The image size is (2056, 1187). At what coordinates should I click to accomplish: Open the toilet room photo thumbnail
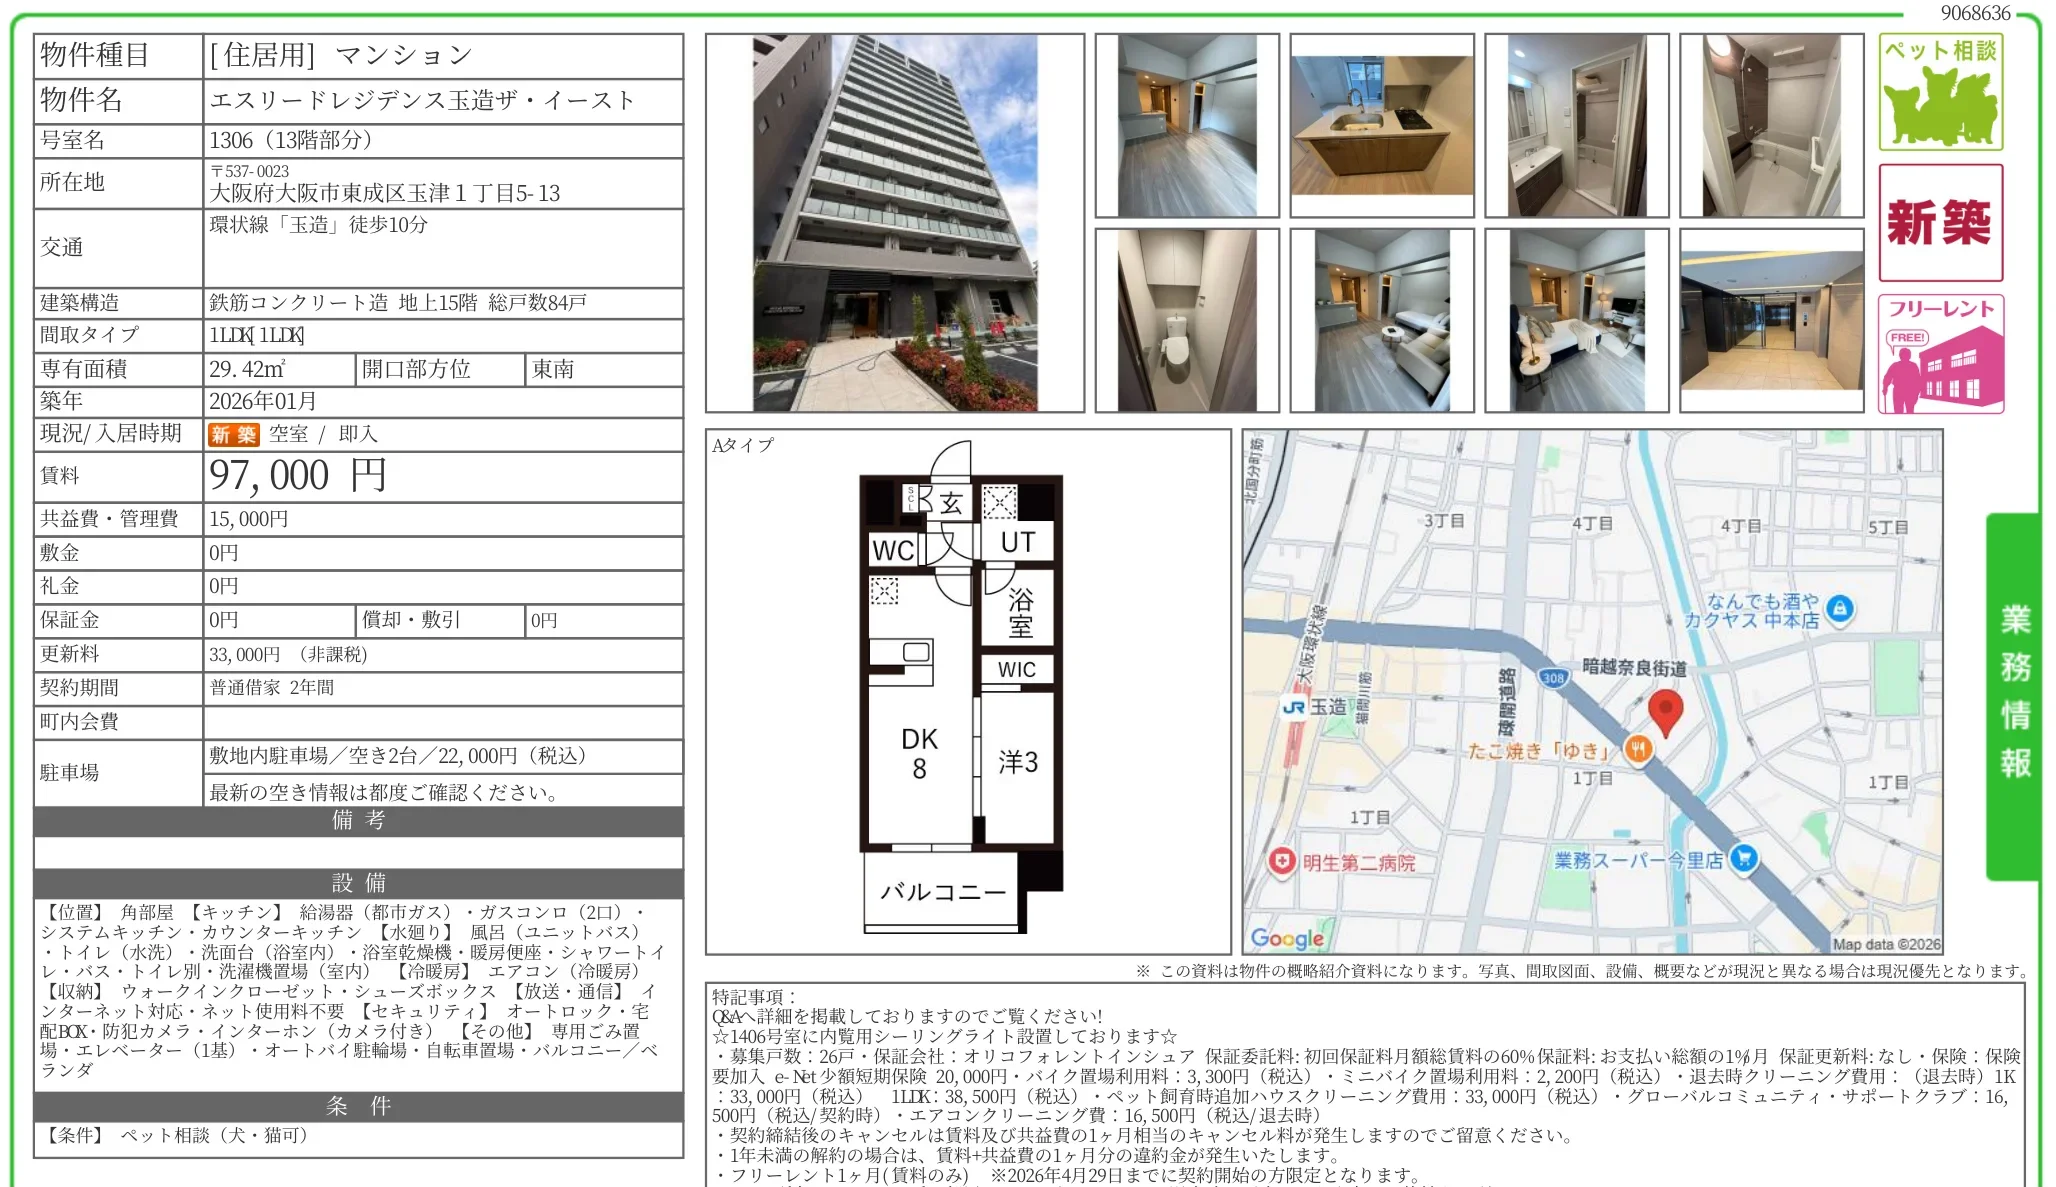1186,320
